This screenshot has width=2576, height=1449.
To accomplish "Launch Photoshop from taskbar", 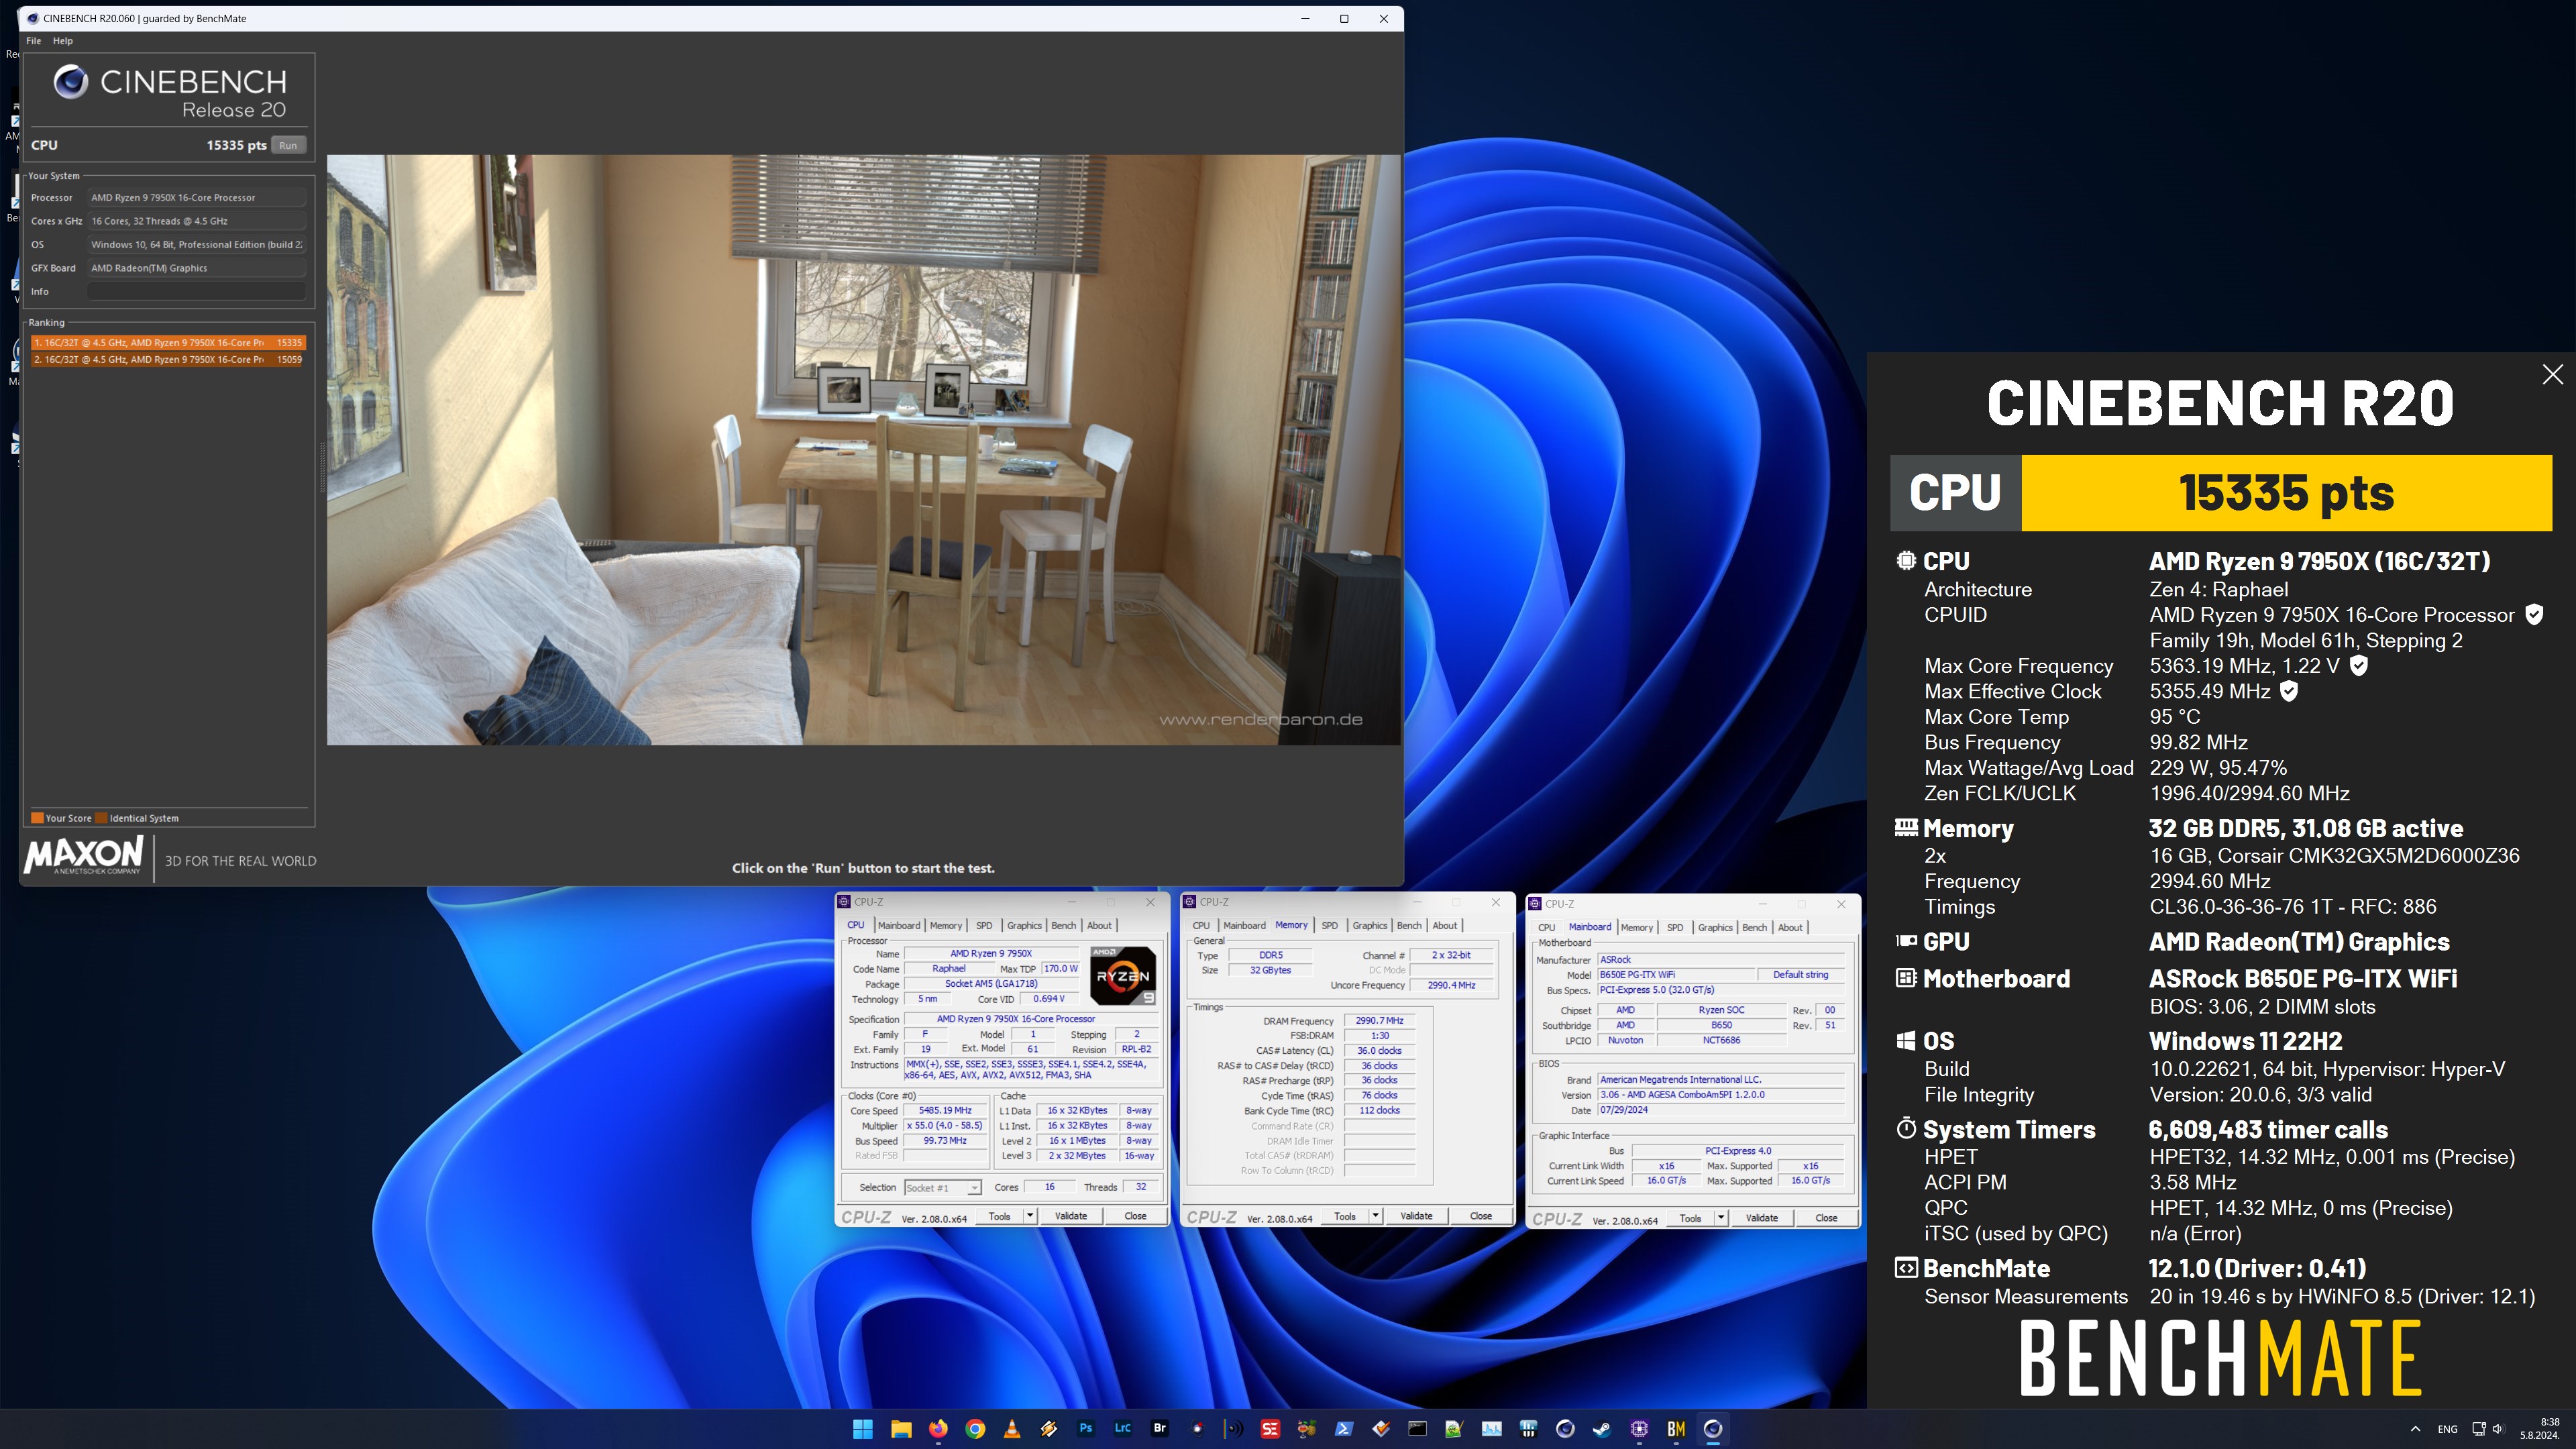I will click(1085, 1429).
